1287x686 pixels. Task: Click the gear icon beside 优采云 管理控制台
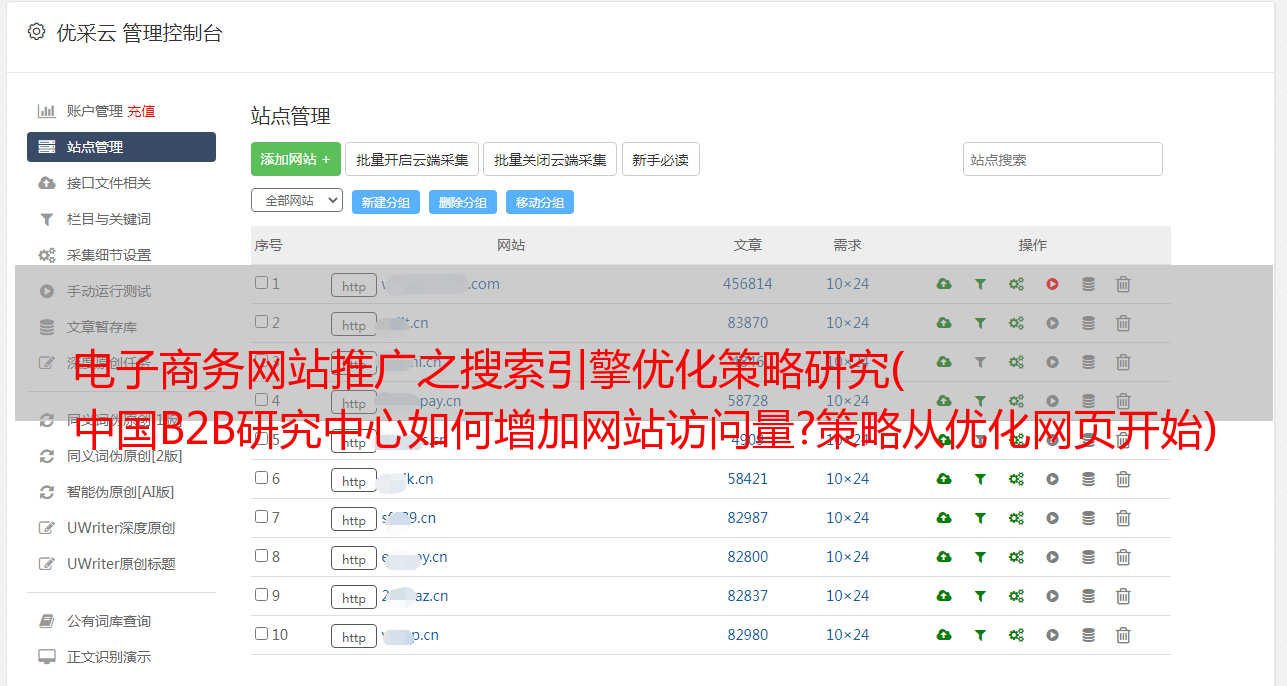point(36,32)
